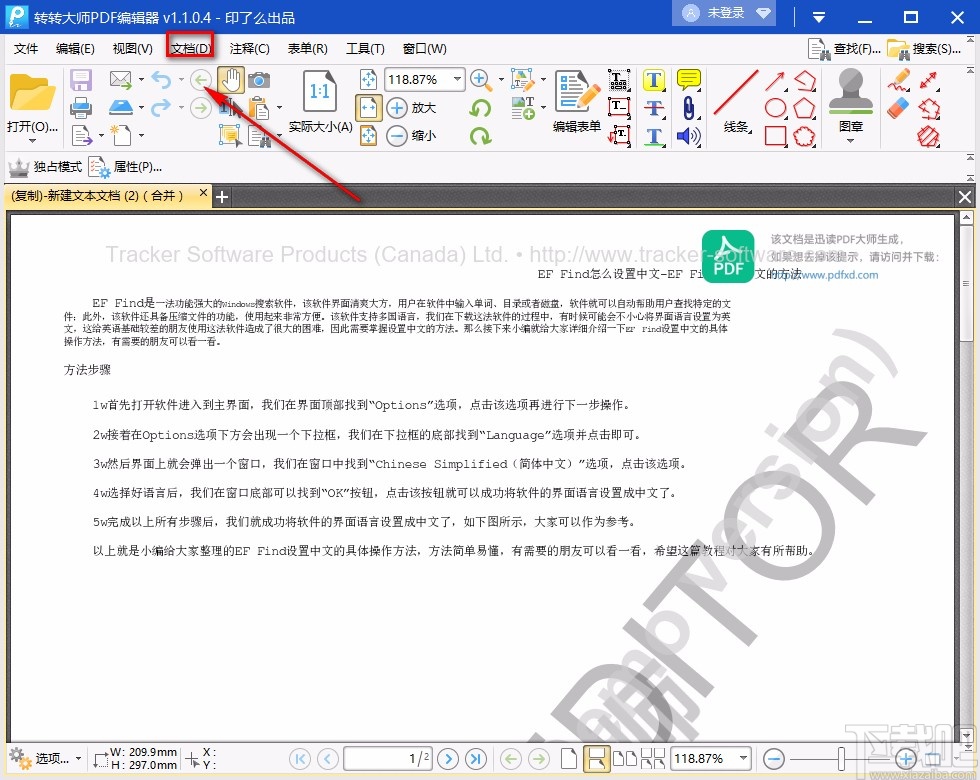This screenshot has width=980, height=780.
Task: Click the Edit Form (编辑表单) button
Action: (577, 101)
